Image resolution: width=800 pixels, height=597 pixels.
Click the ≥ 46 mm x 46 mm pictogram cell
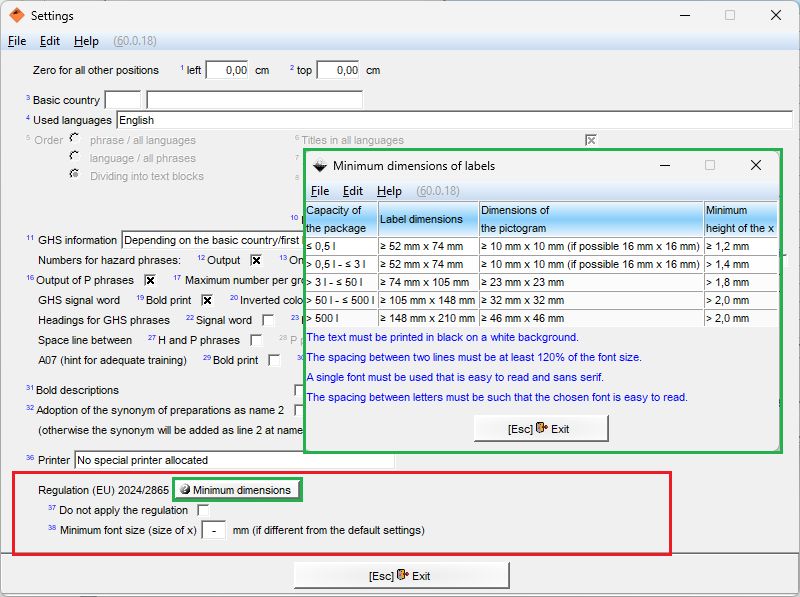[591, 318]
